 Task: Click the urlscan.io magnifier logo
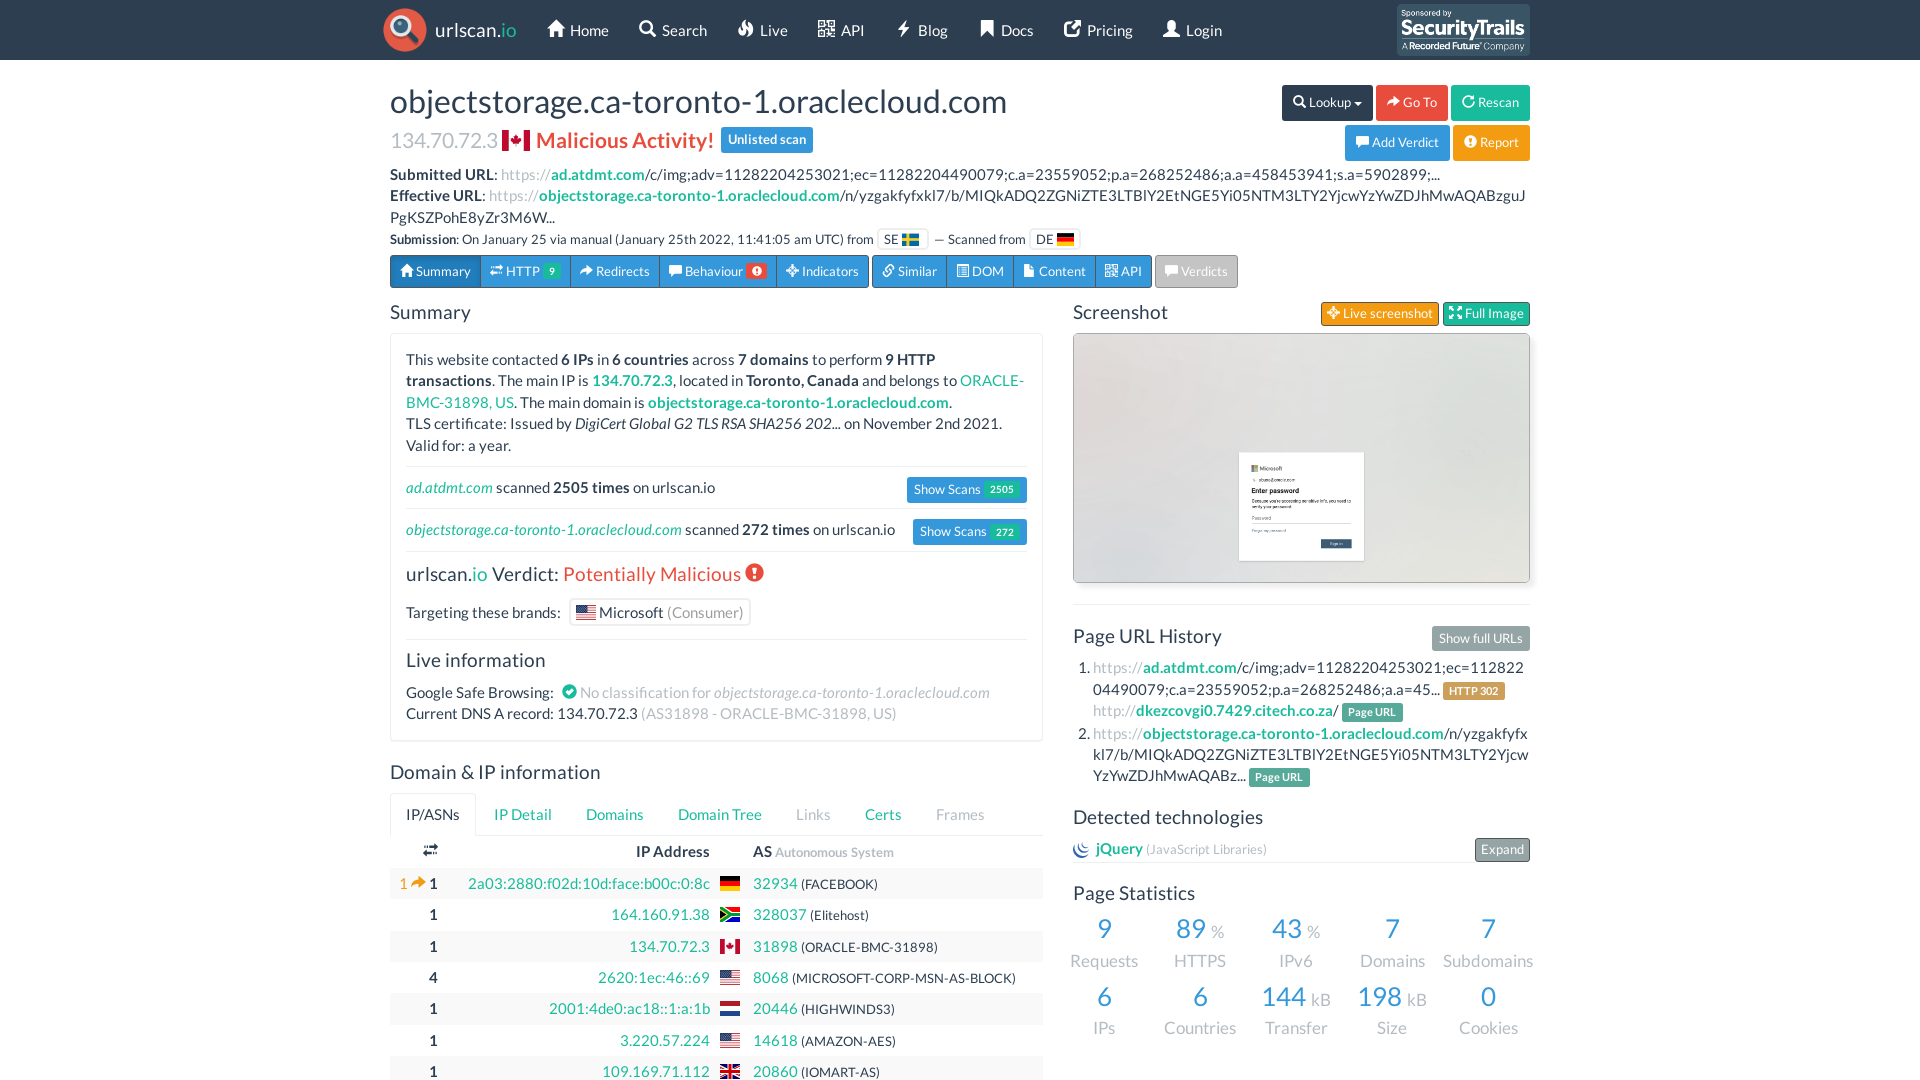coord(405,30)
